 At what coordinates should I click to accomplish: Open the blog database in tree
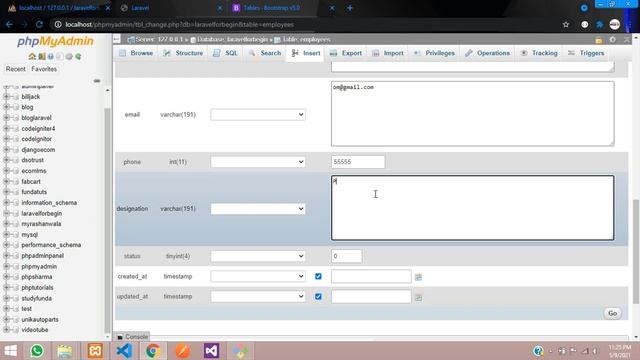pos(27,107)
